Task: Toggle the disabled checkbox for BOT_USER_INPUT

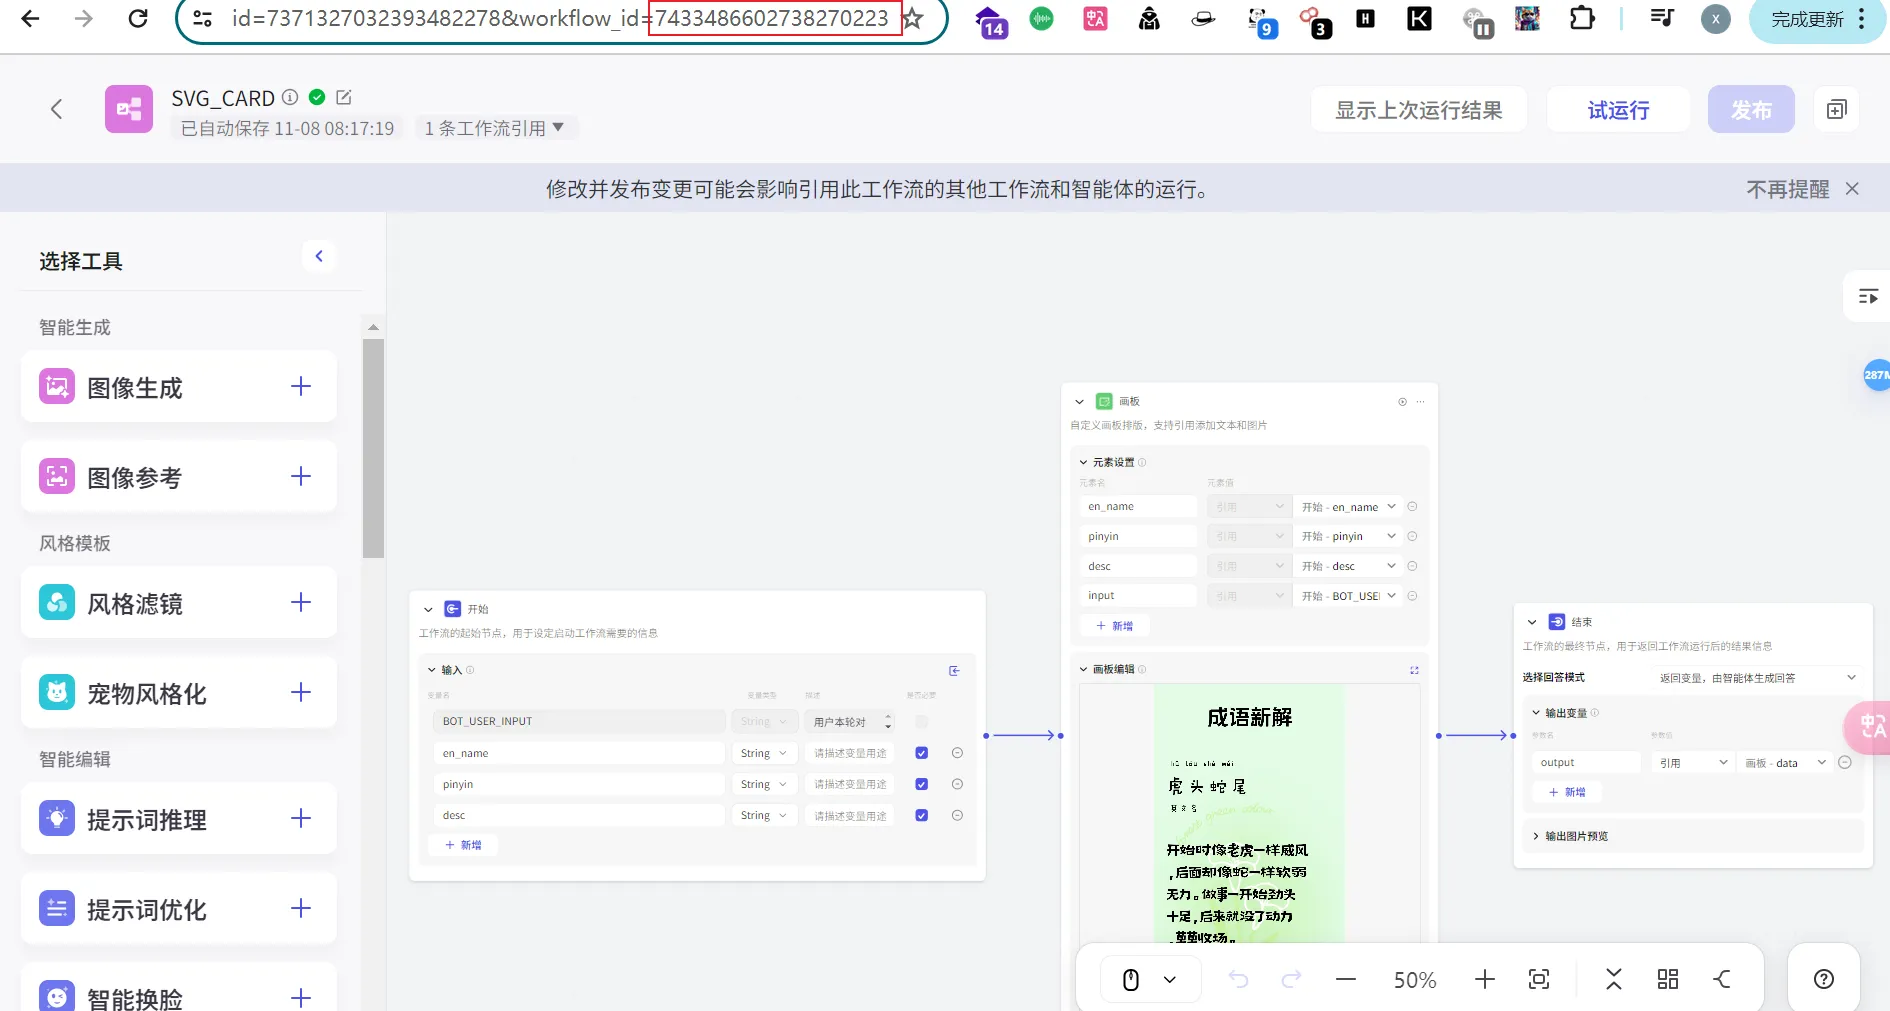Action: 922,721
